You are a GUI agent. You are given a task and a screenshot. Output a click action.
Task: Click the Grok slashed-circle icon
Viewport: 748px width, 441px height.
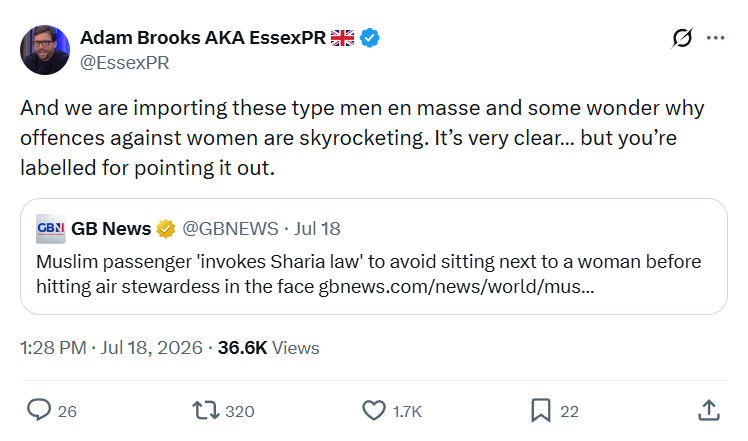pyautogui.click(x=682, y=38)
